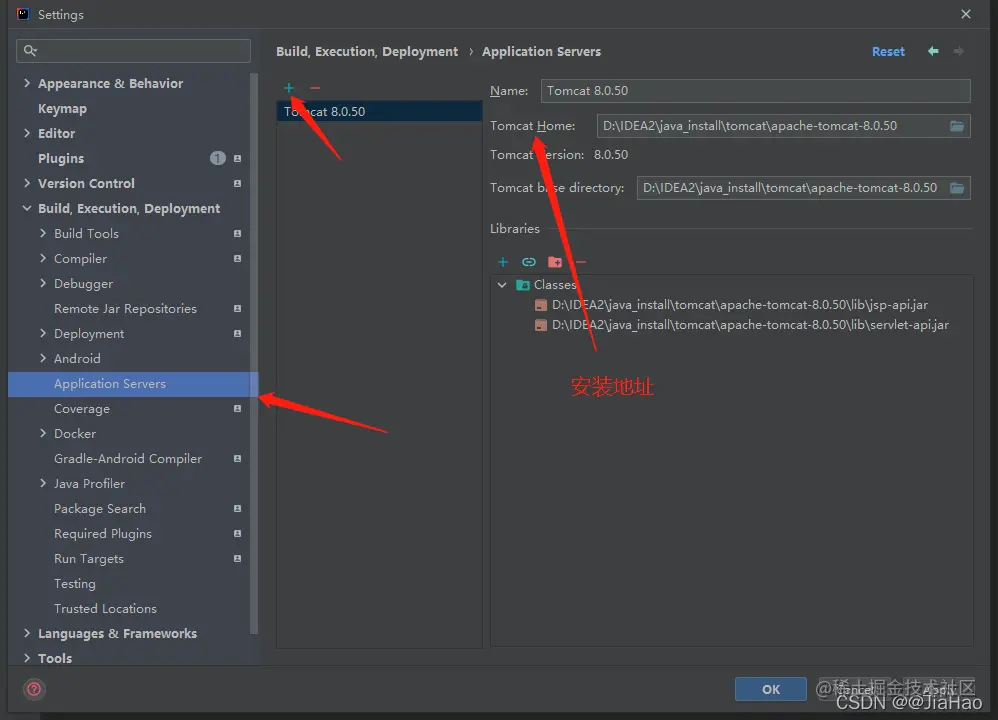This screenshot has width=998, height=720.
Task: Click project-level icon beside Deployment
Action: [237, 334]
